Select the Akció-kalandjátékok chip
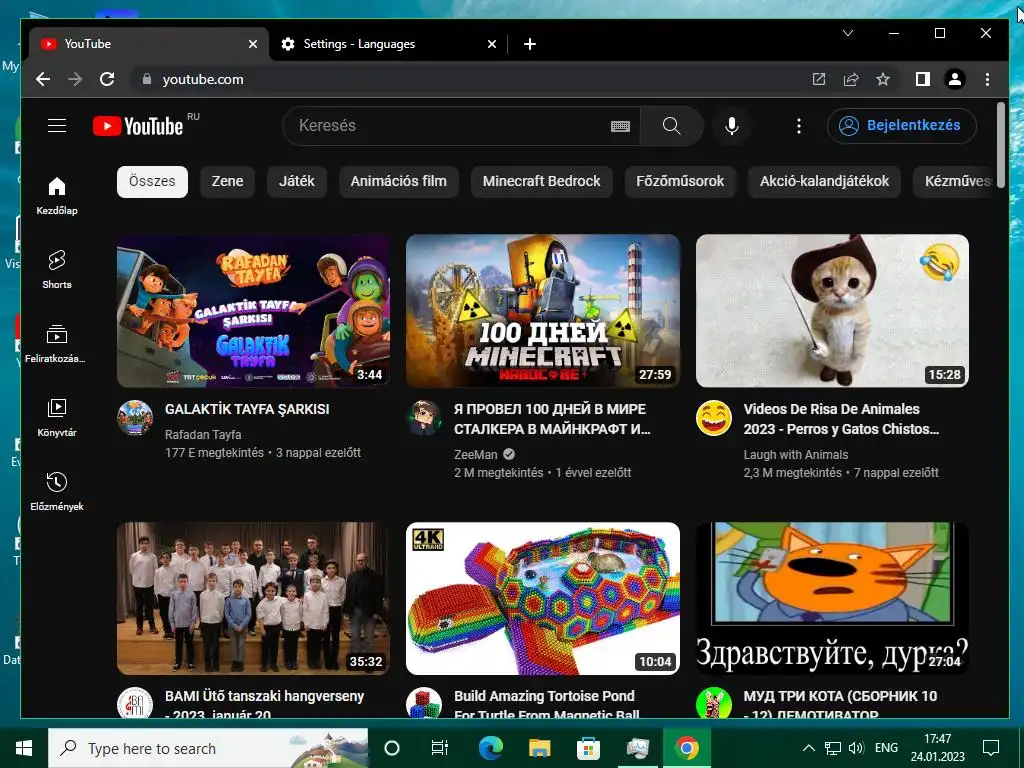1024x768 pixels. tap(824, 182)
